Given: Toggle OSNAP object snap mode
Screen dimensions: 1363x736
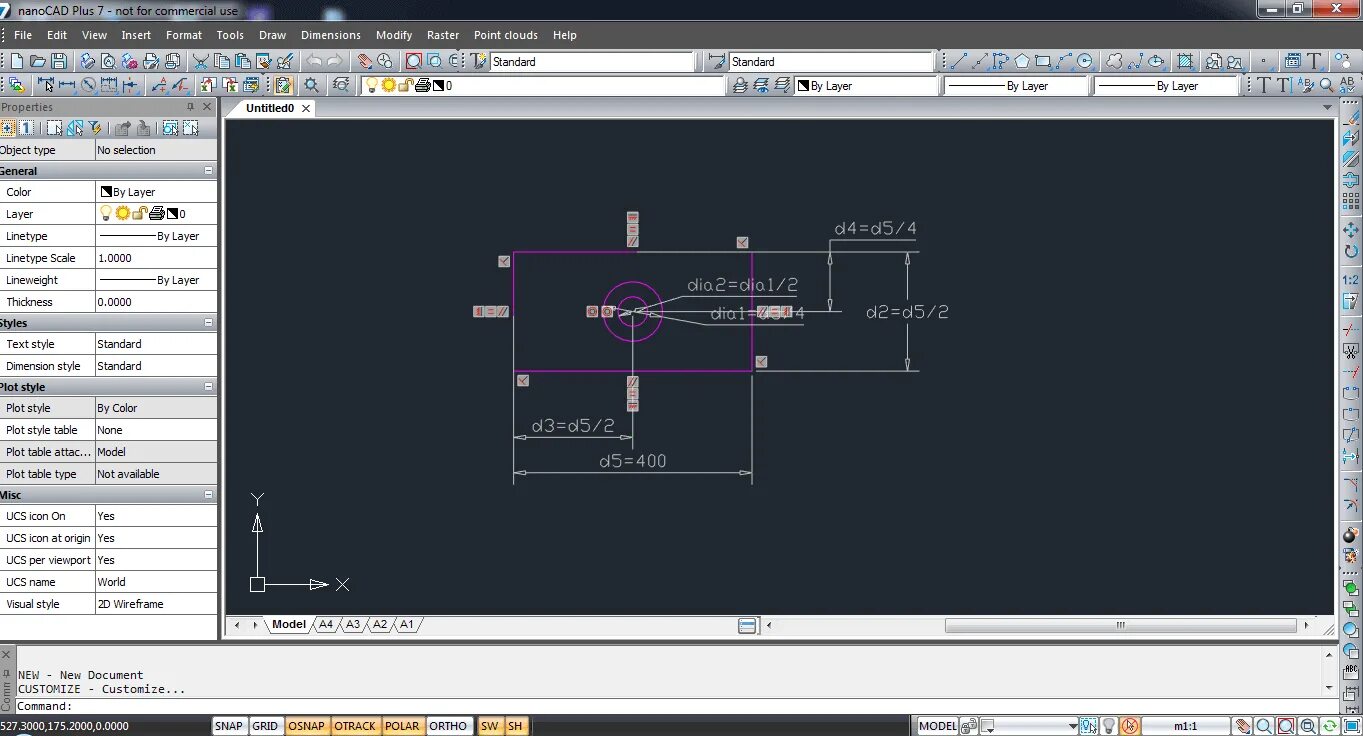Looking at the screenshot, I should [306, 726].
